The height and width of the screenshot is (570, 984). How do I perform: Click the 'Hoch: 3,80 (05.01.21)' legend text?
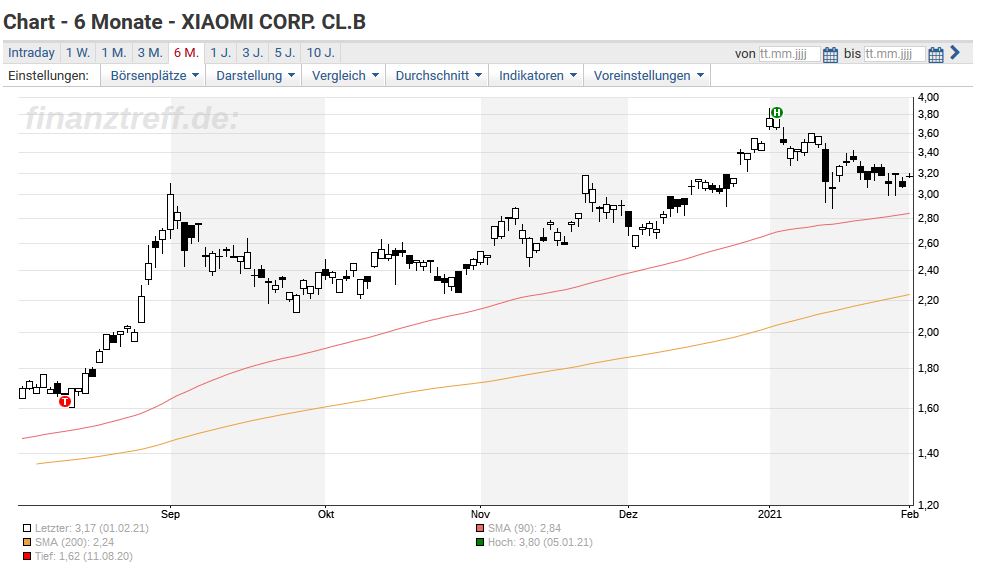click(x=540, y=542)
